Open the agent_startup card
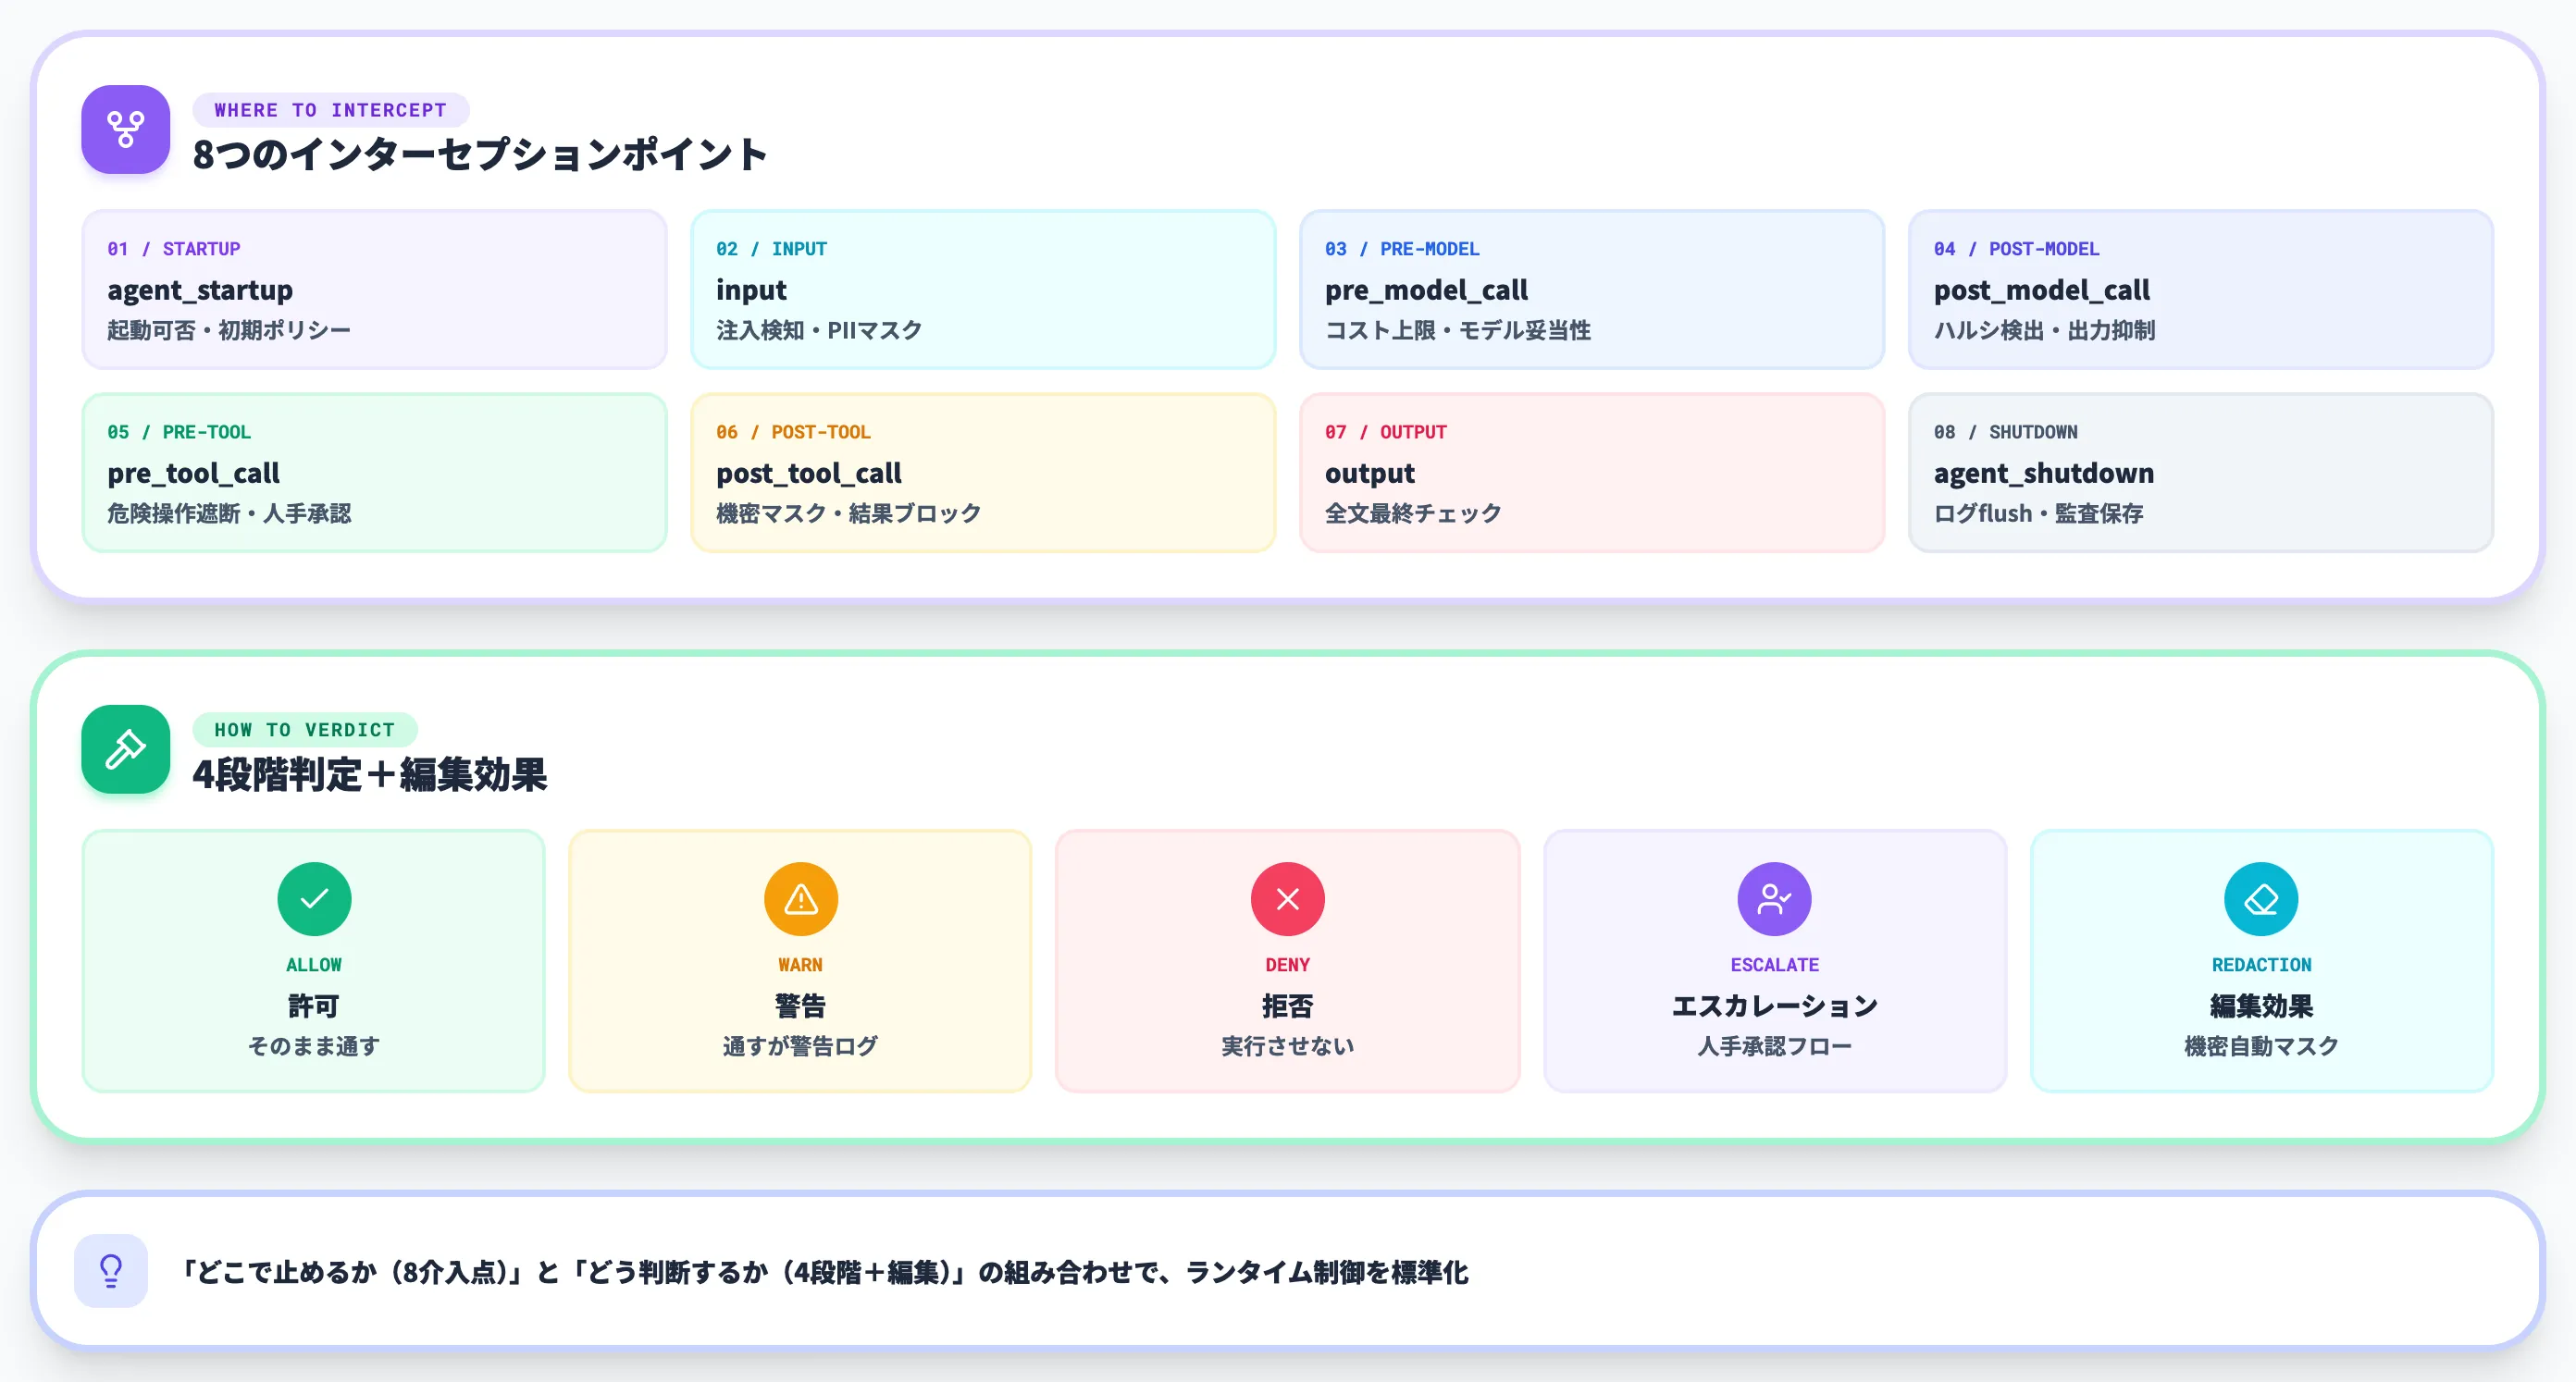Image resolution: width=2576 pixels, height=1382 pixels. pyautogui.click(x=374, y=289)
